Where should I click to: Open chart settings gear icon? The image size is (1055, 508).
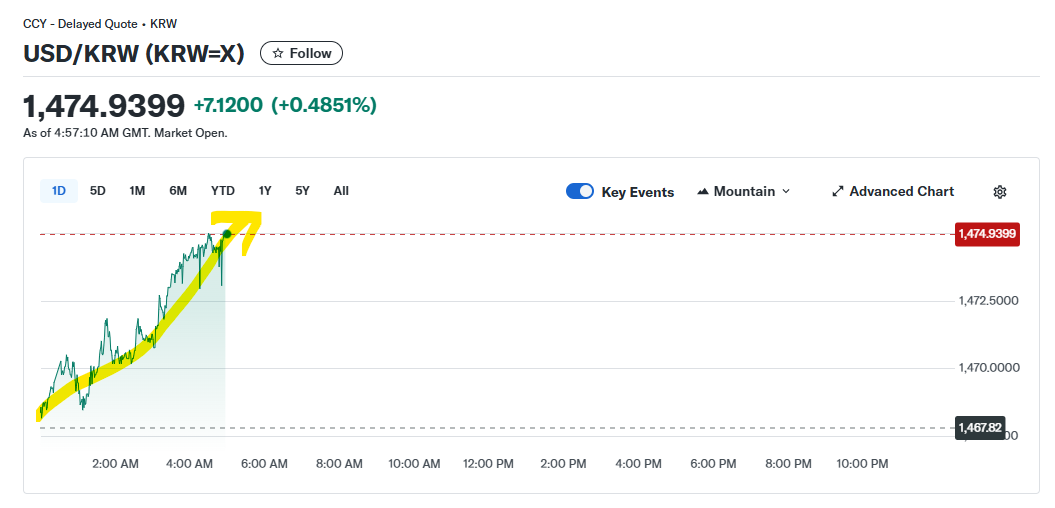pos(1000,192)
